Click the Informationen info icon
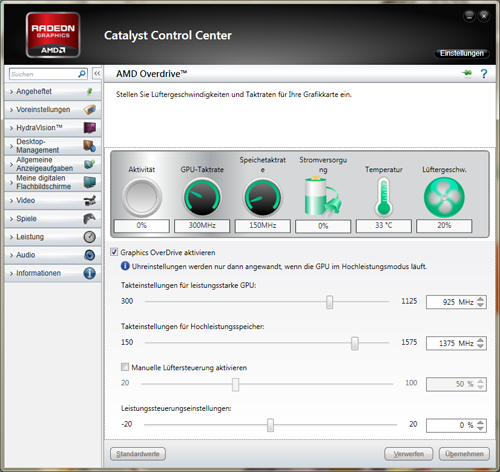This screenshot has width=500, height=472. click(x=89, y=273)
